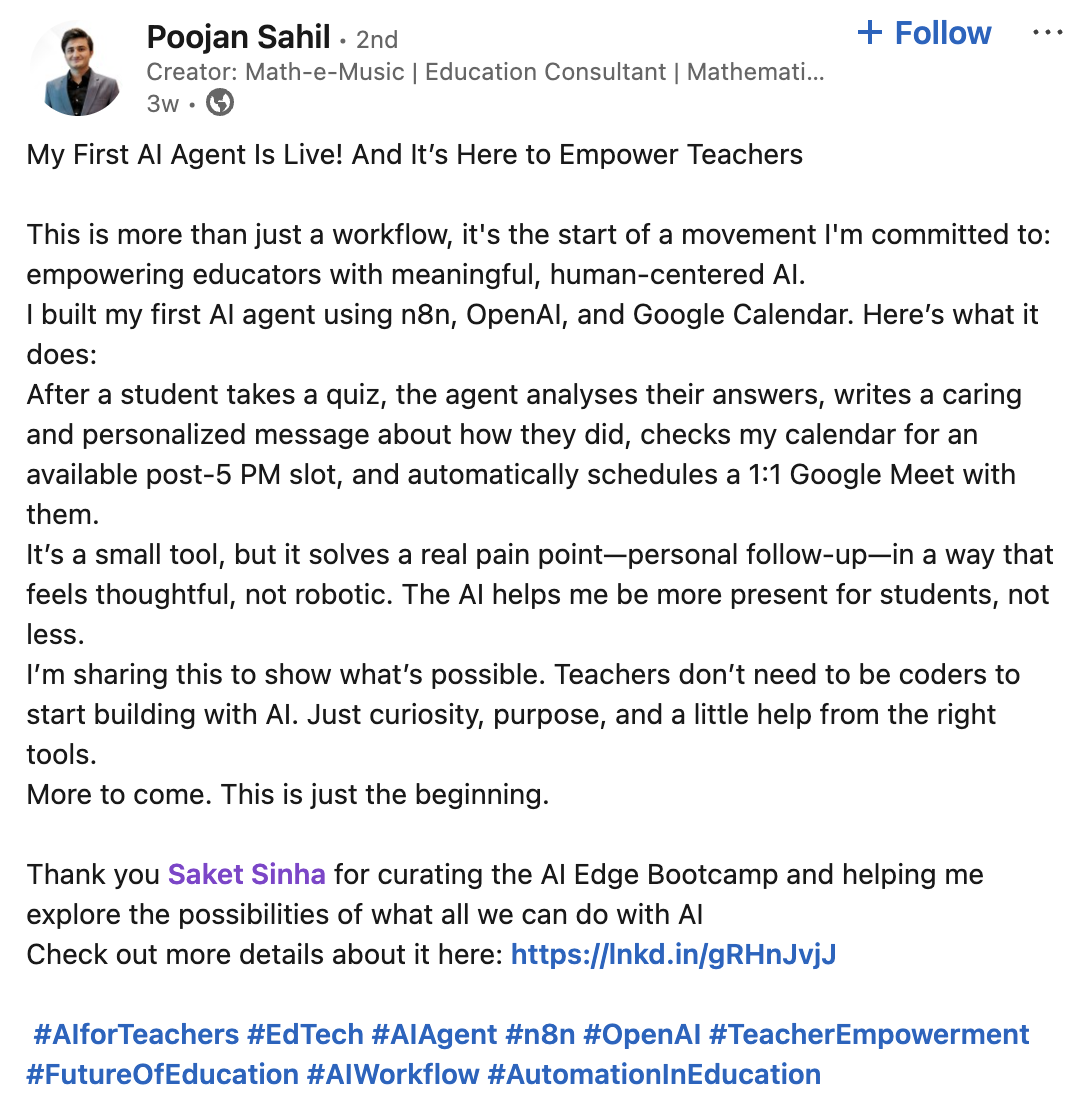Click the #TeacherEmpowerment hashtag
Viewport: 1092px width, 1100px height.
coord(868,1034)
